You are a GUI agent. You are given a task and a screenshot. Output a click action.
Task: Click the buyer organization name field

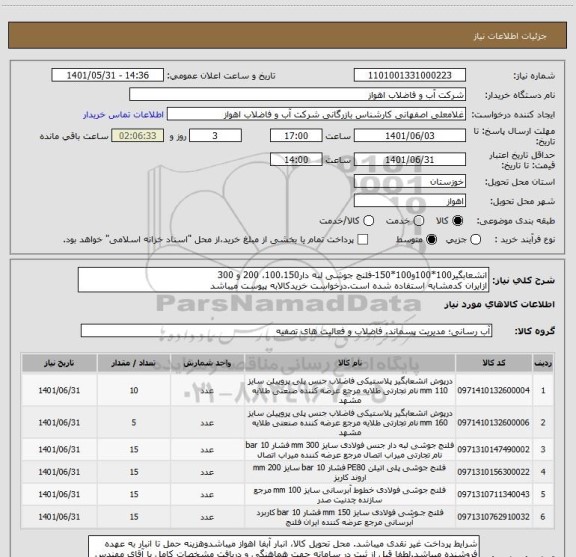pyautogui.click(x=298, y=95)
